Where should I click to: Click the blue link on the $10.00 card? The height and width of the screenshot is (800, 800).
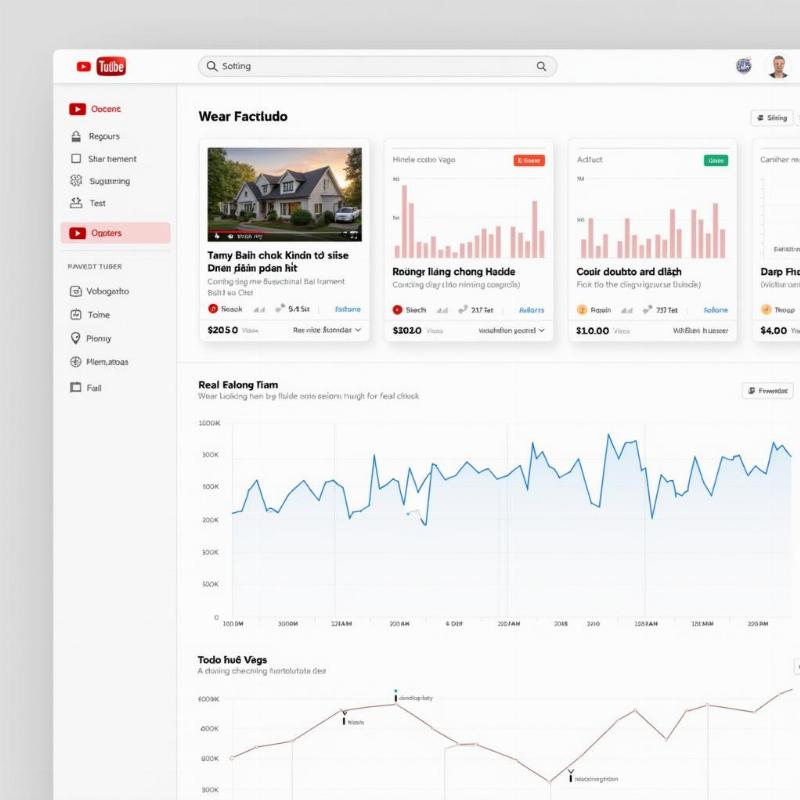[716, 310]
